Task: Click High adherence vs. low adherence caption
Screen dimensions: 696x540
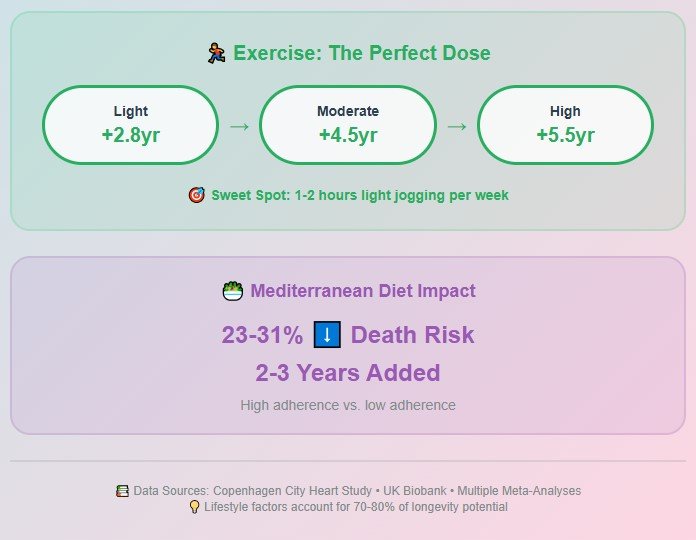Action: point(348,405)
